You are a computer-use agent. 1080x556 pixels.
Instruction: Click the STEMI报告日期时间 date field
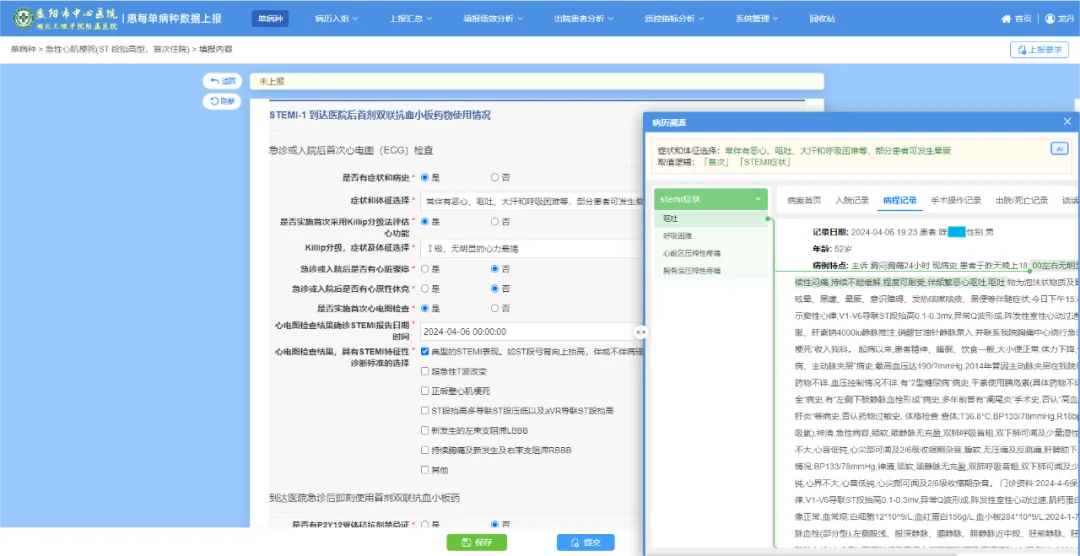point(532,331)
